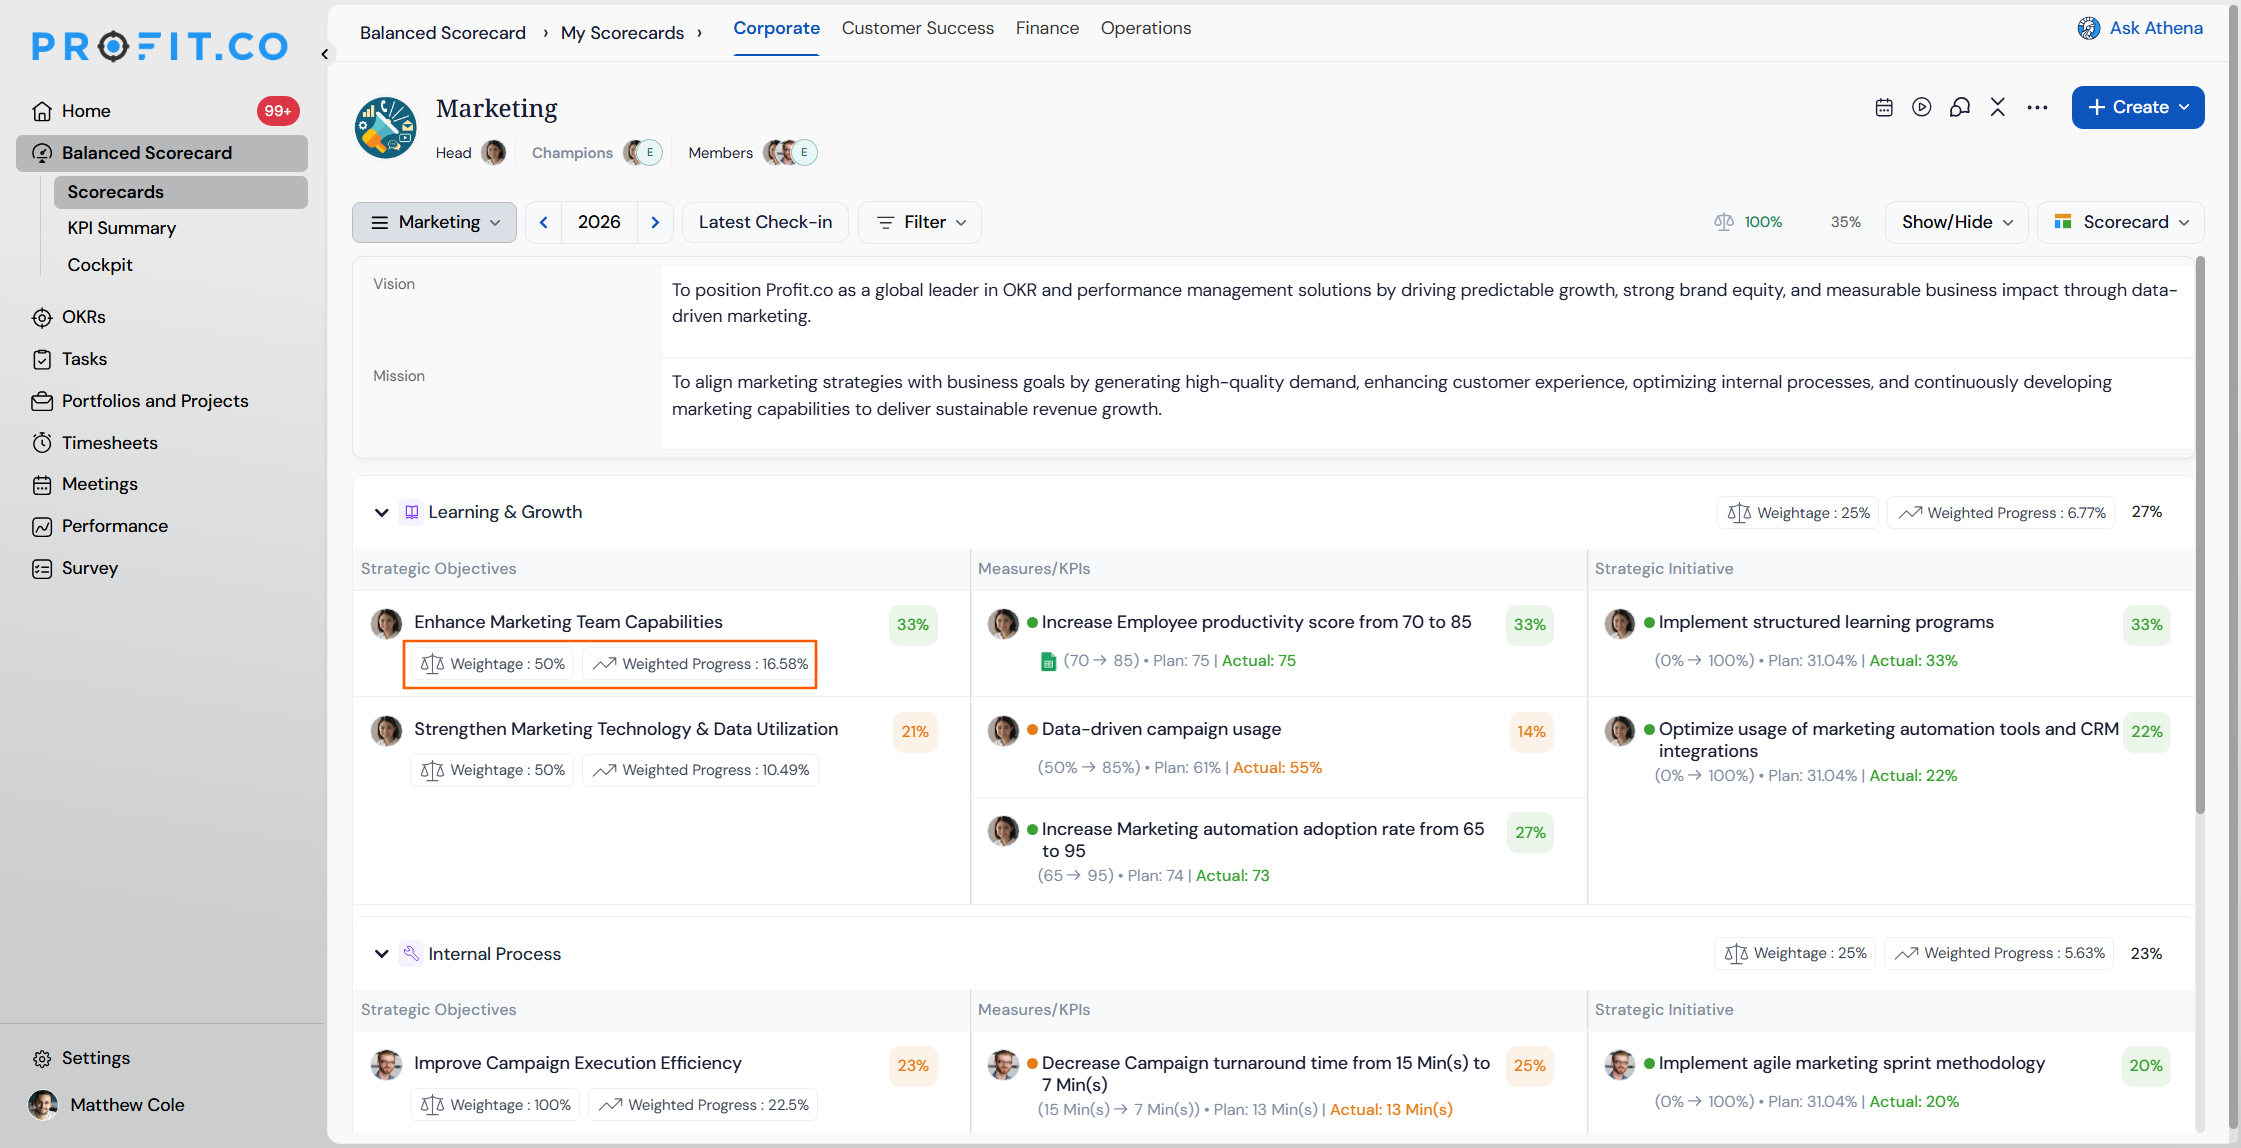
Task: Go to previous year arrow
Action: [543, 222]
